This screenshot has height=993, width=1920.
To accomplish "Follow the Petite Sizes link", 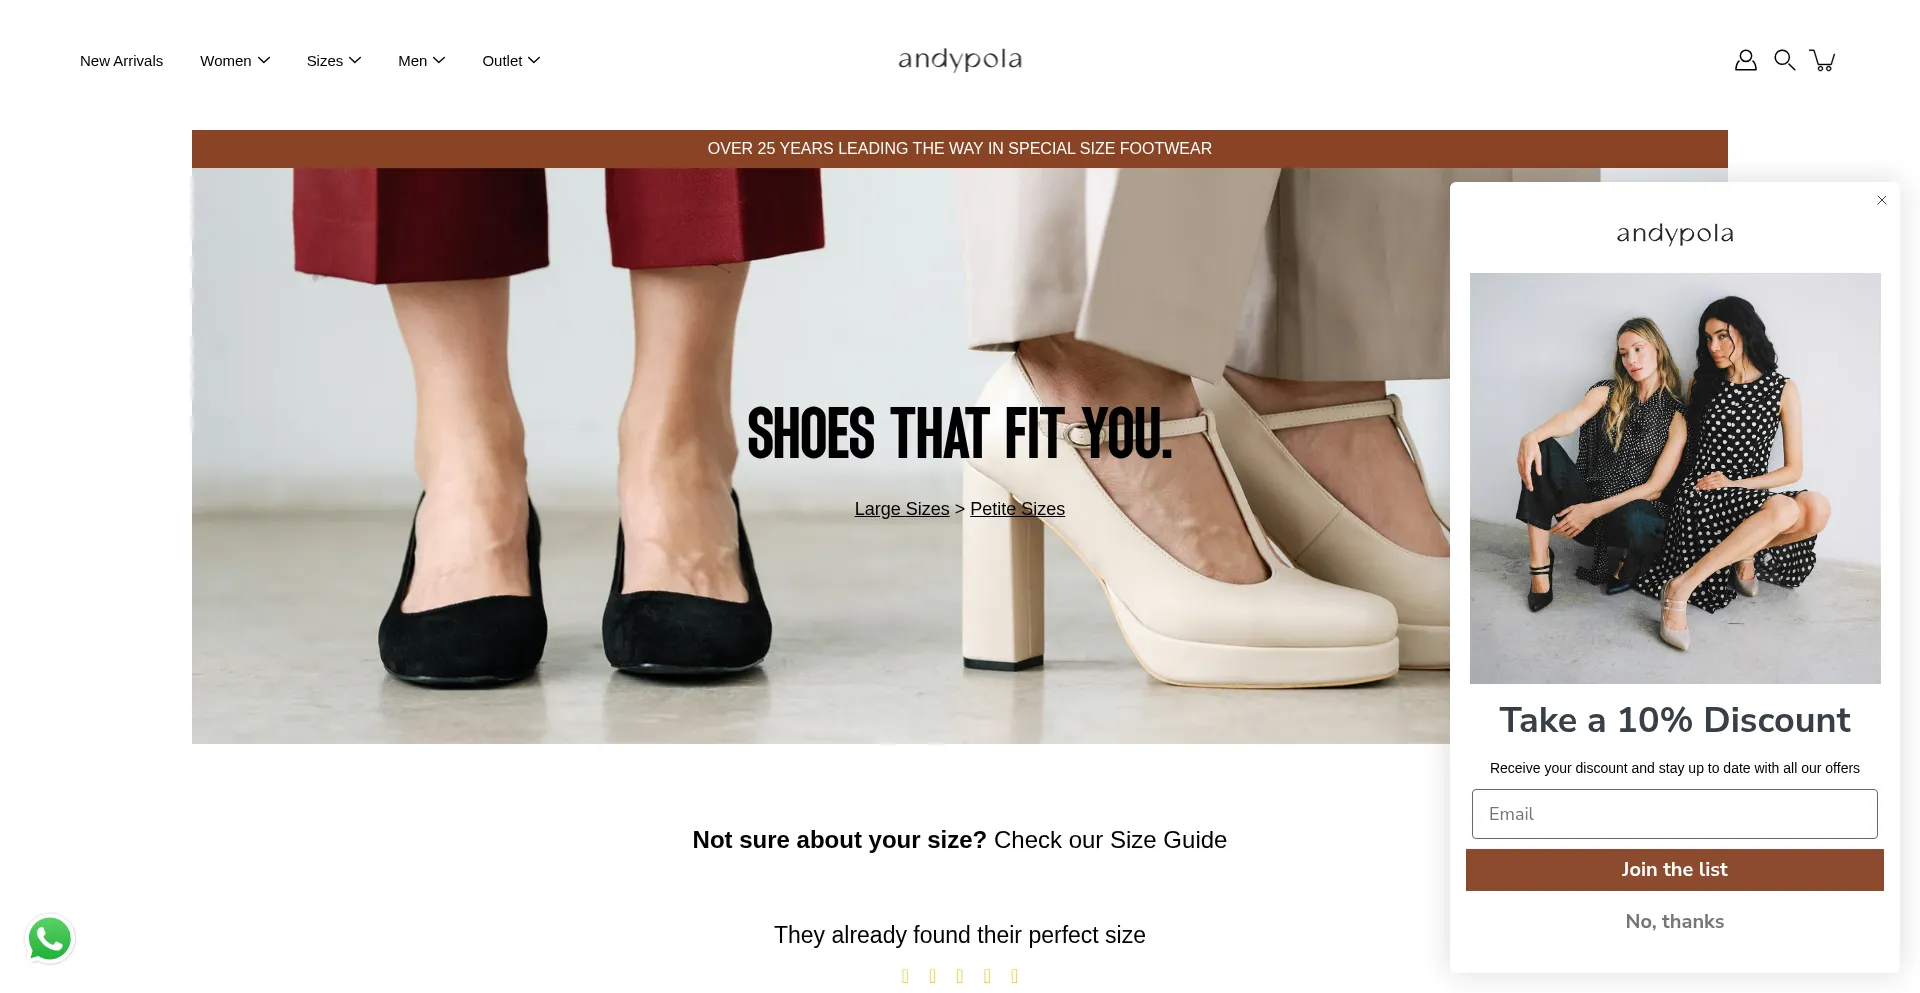I will pos(1017,509).
